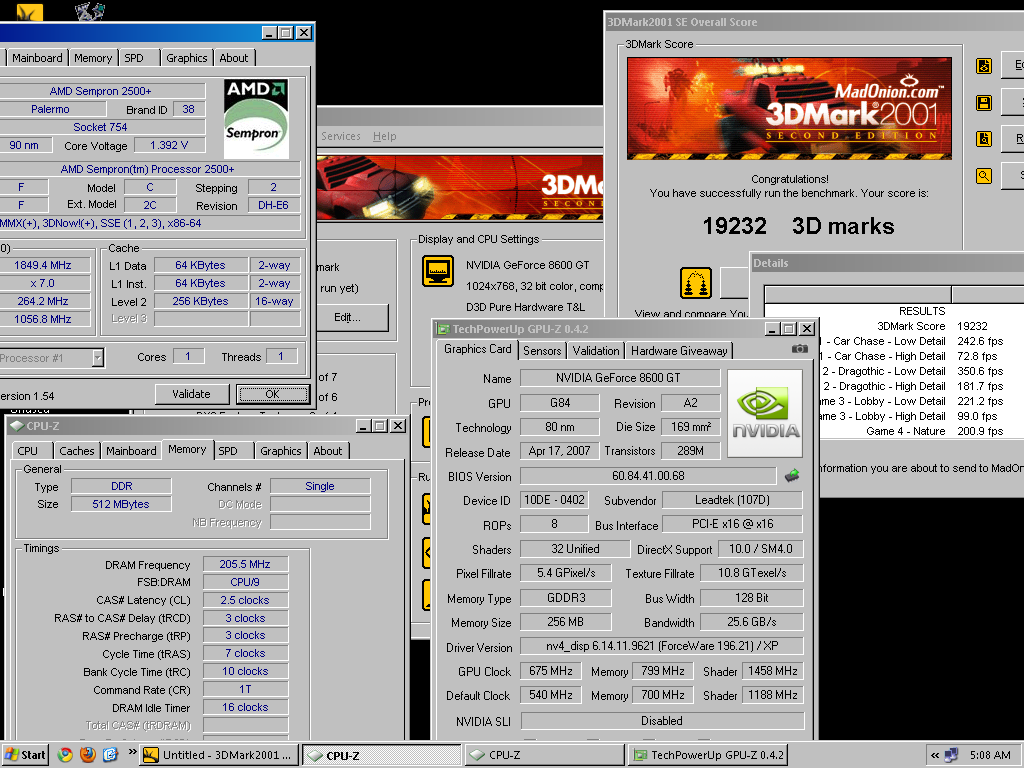Image resolution: width=1024 pixels, height=768 pixels.
Task: Click CPU name AMD Sempron 2500+
Action: coord(101,91)
